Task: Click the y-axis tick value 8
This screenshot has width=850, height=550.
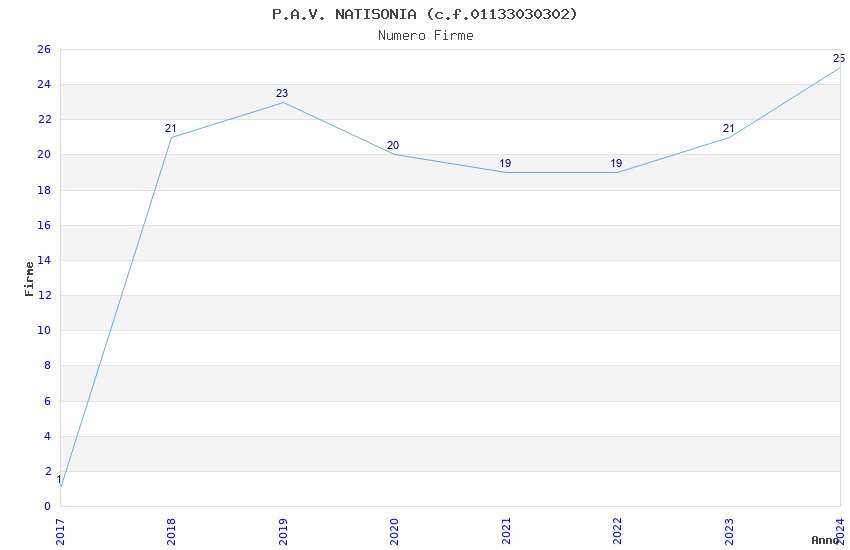Action: pyautogui.click(x=47, y=366)
